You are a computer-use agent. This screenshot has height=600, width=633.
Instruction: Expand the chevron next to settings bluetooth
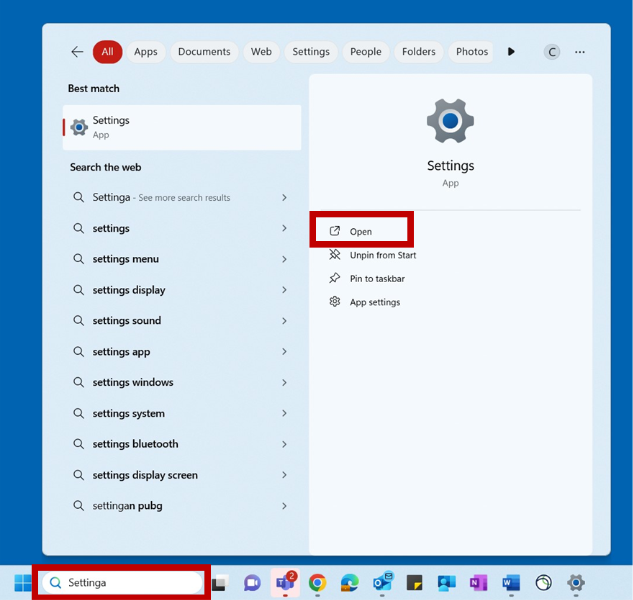click(284, 444)
